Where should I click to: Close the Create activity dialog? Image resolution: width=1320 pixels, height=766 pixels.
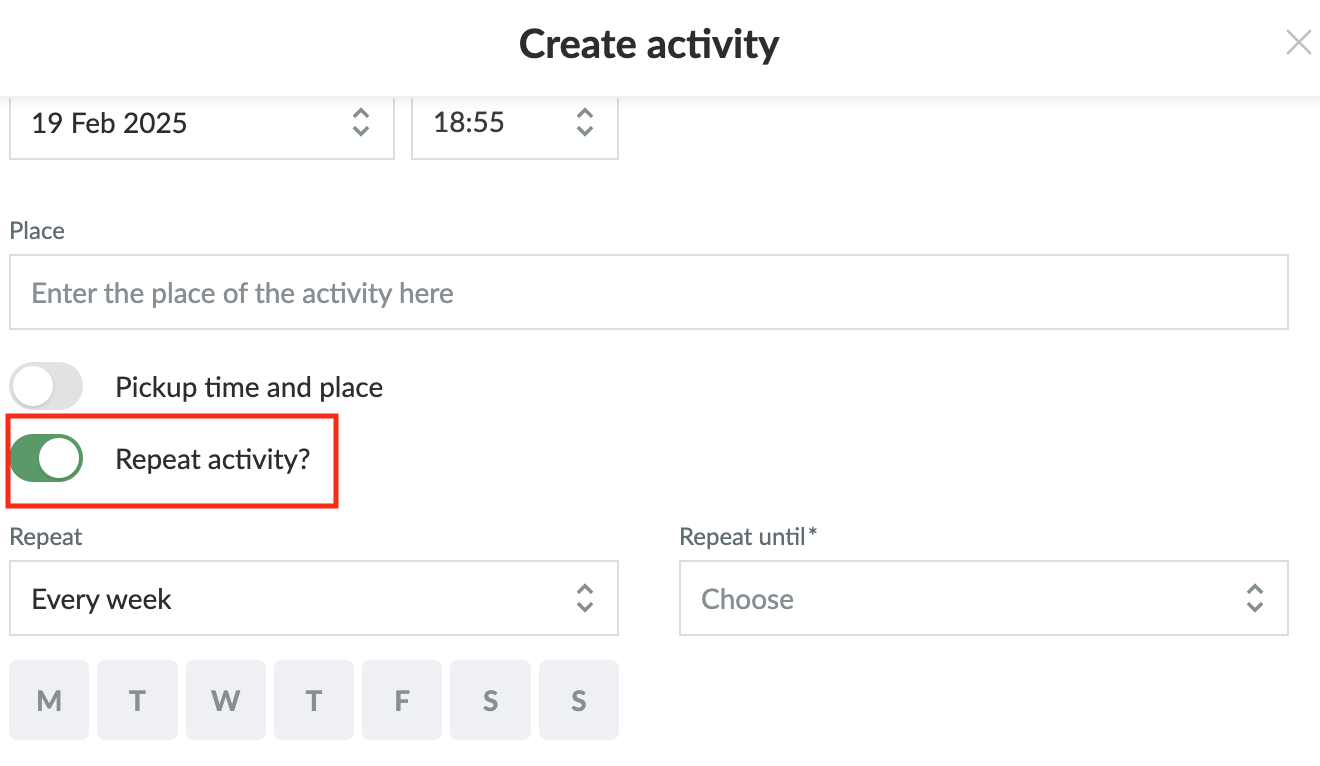(x=1298, y=42)
